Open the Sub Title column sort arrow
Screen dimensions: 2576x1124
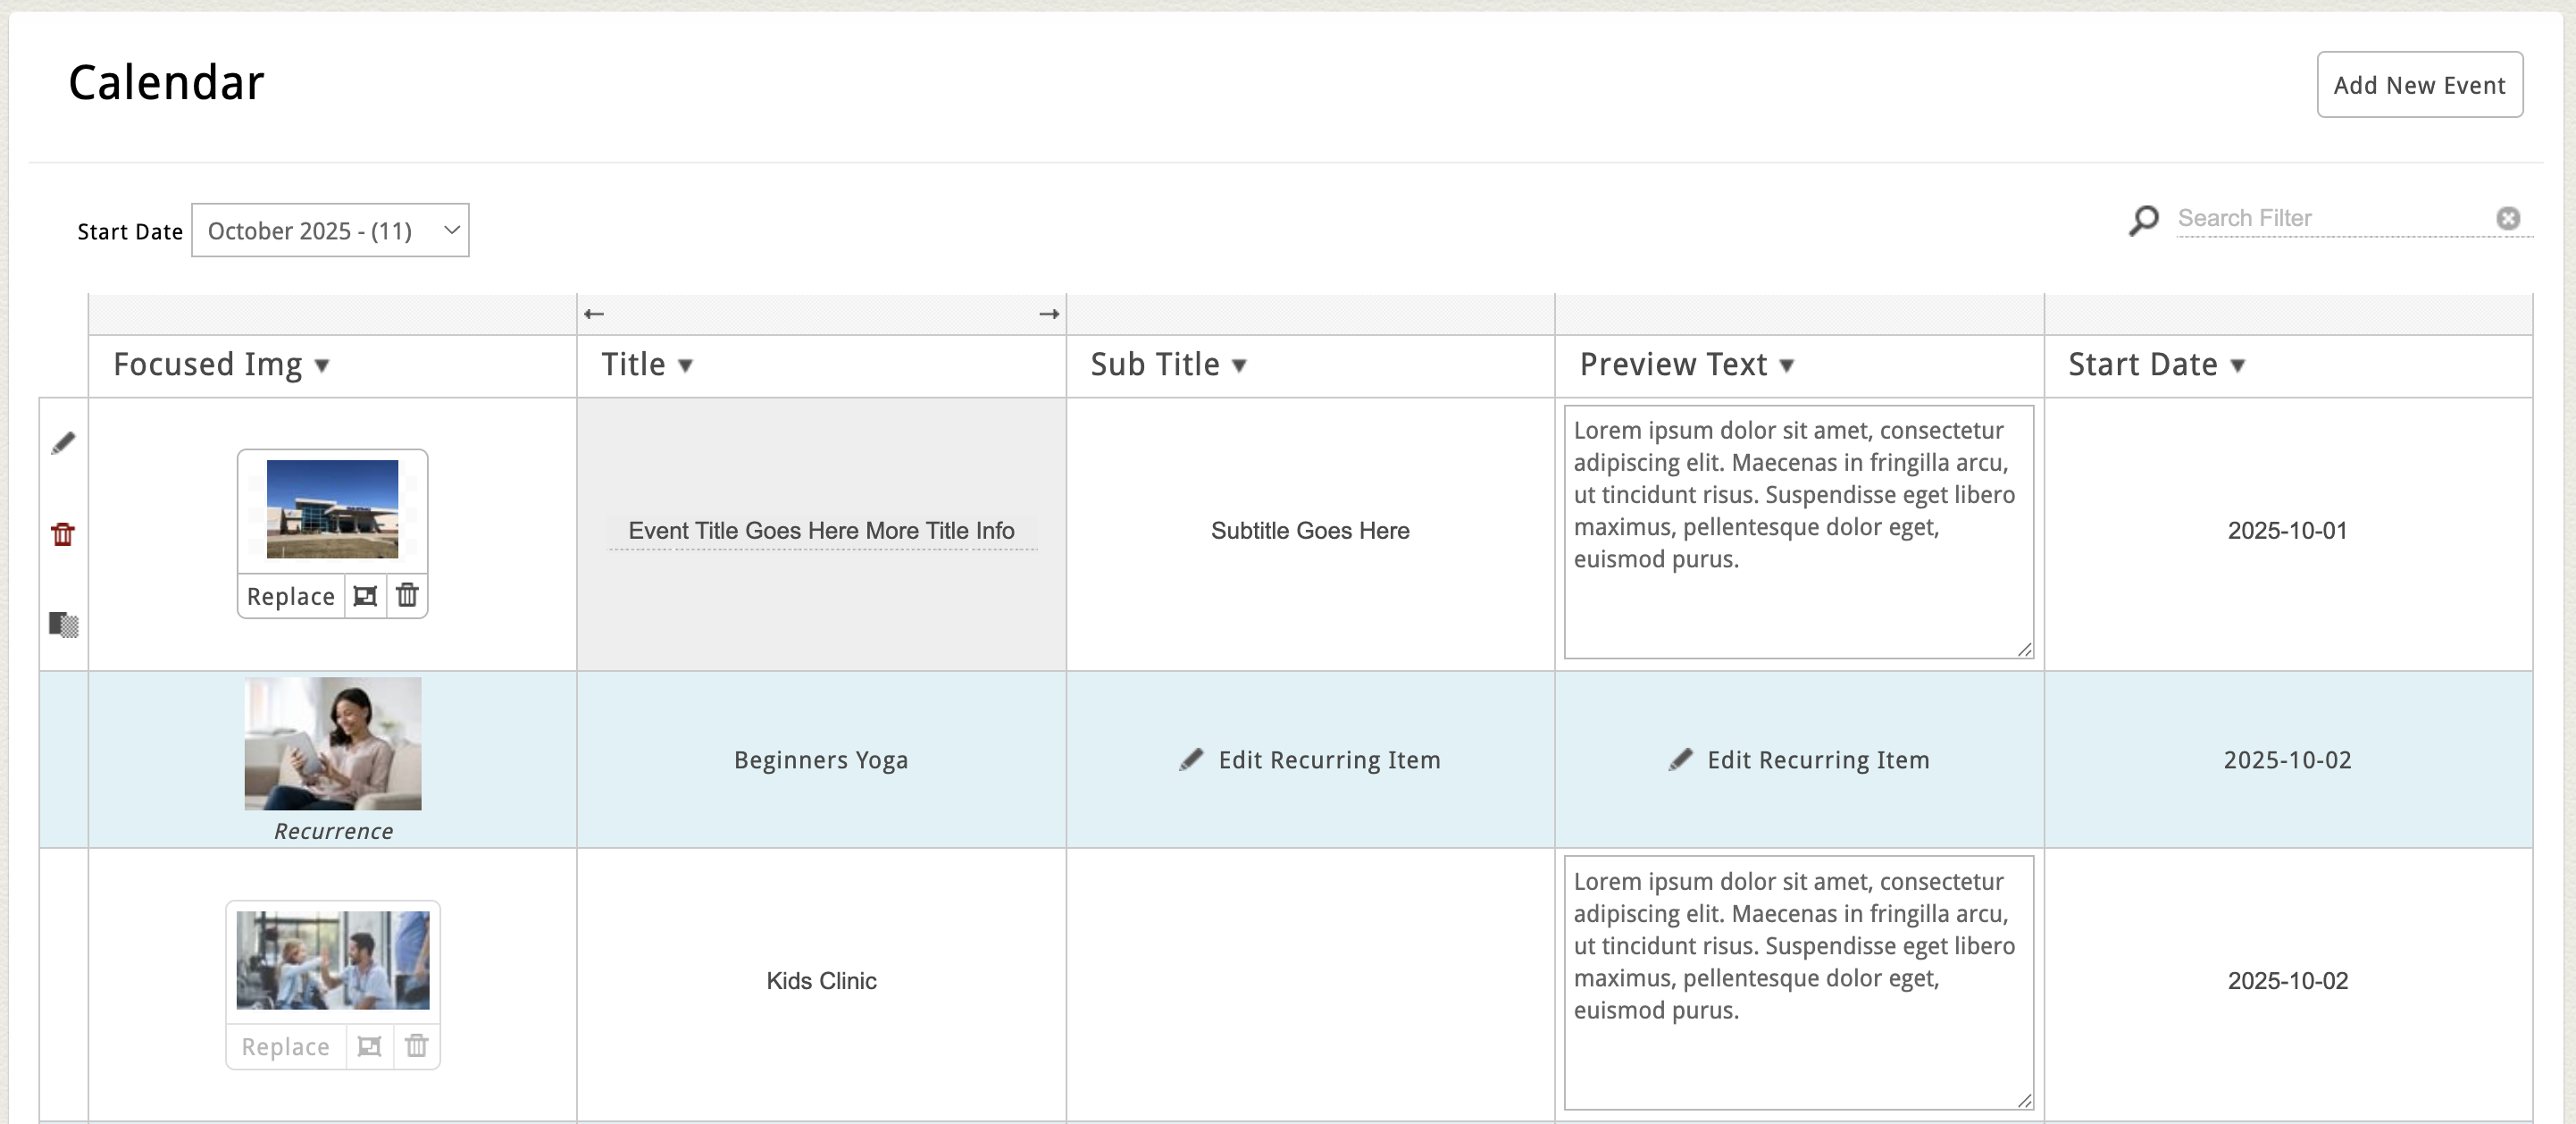click(x=1239, y=366)
